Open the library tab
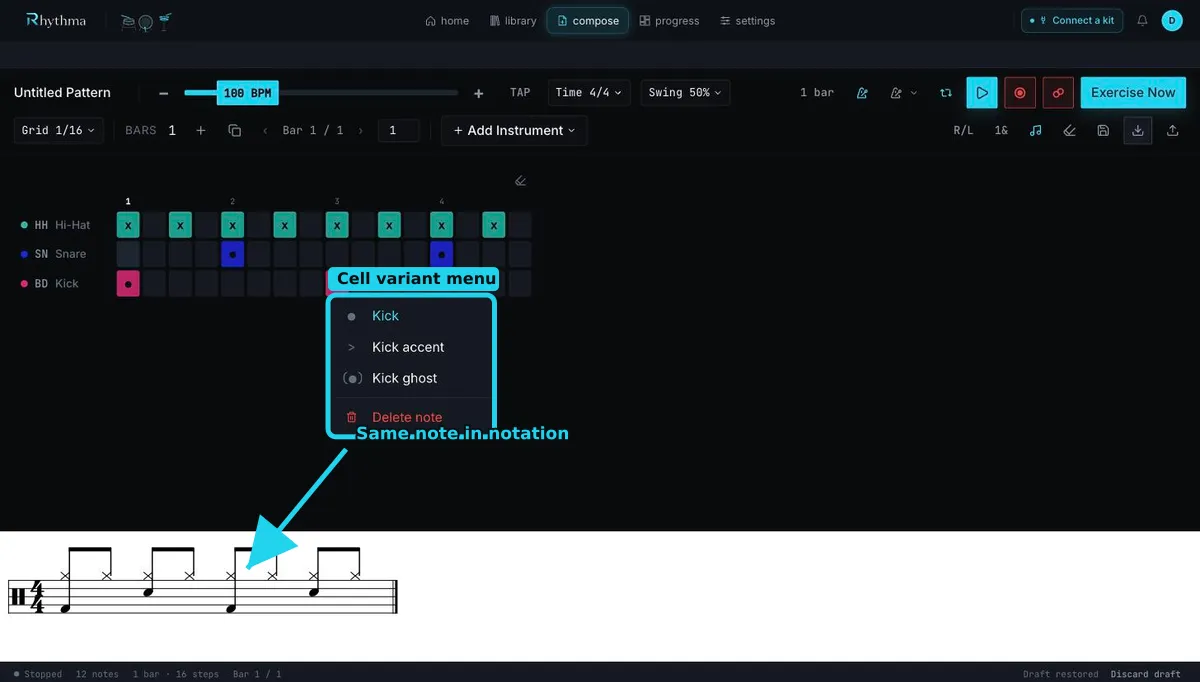The height and width of the screenshot is (682, 1200). 513,20
